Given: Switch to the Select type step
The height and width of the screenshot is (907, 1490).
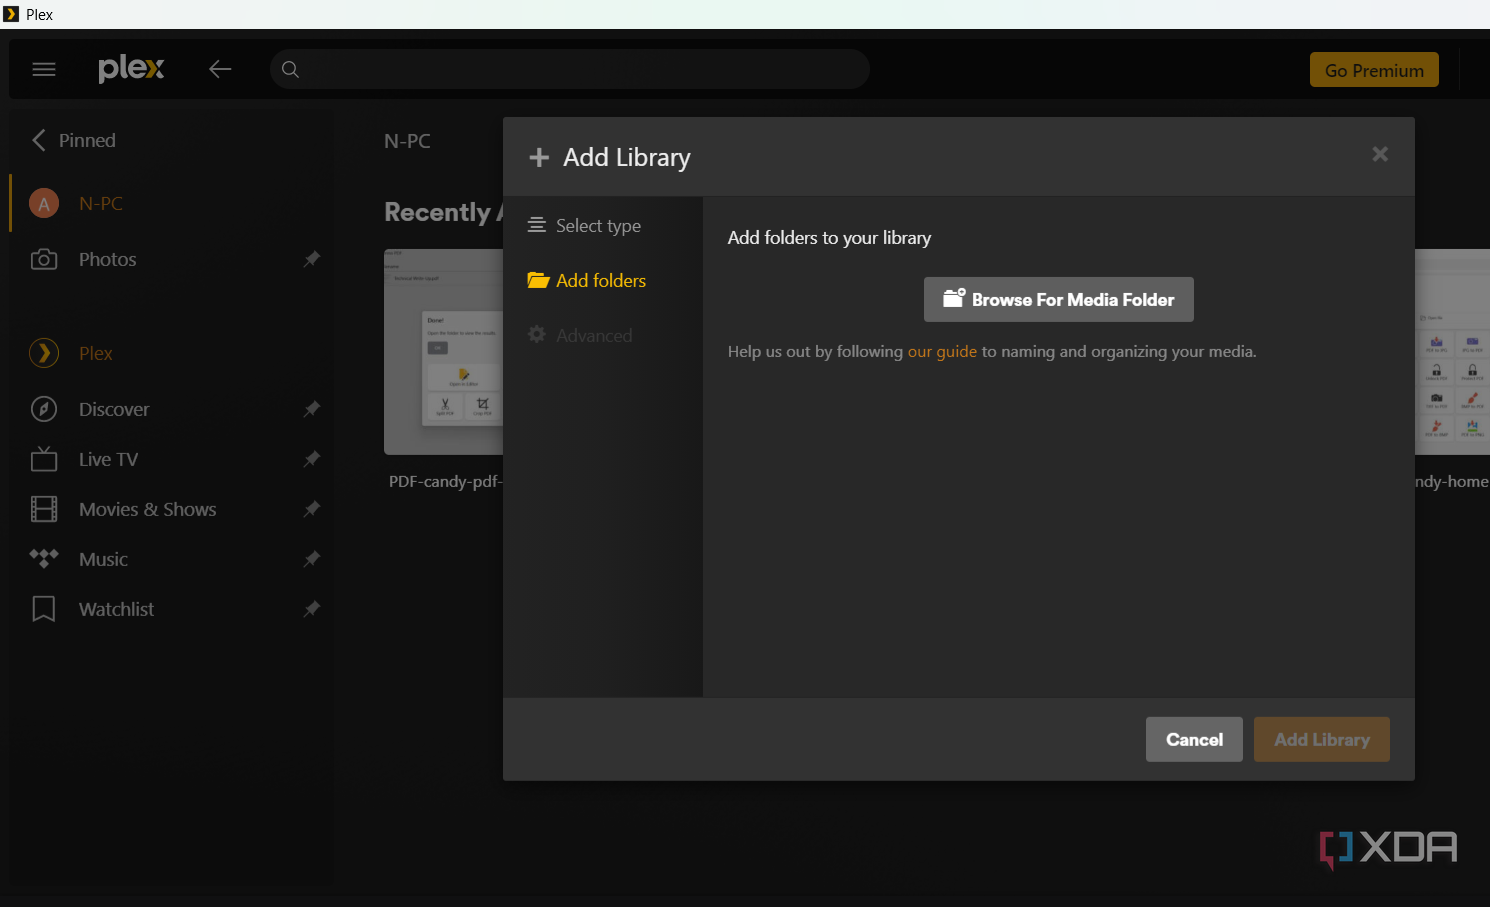Looking at the screenshot, I should pos(585,226).
